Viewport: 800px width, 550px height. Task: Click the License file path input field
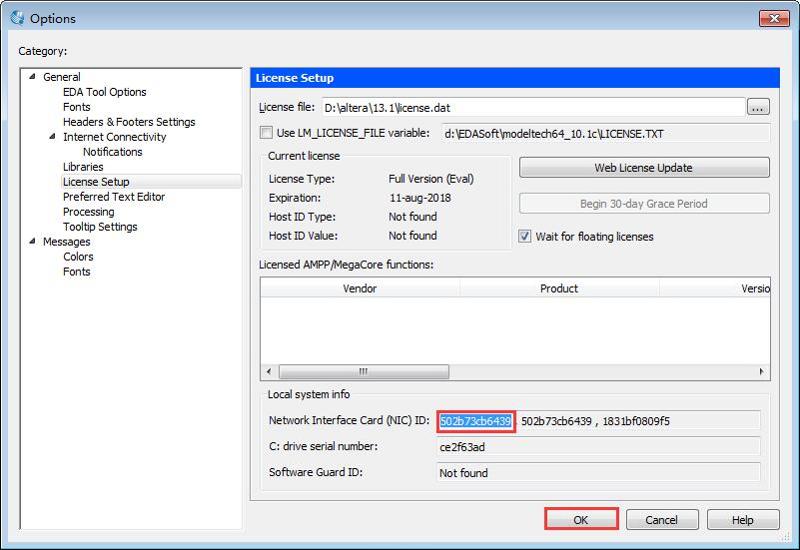[530, 107]
